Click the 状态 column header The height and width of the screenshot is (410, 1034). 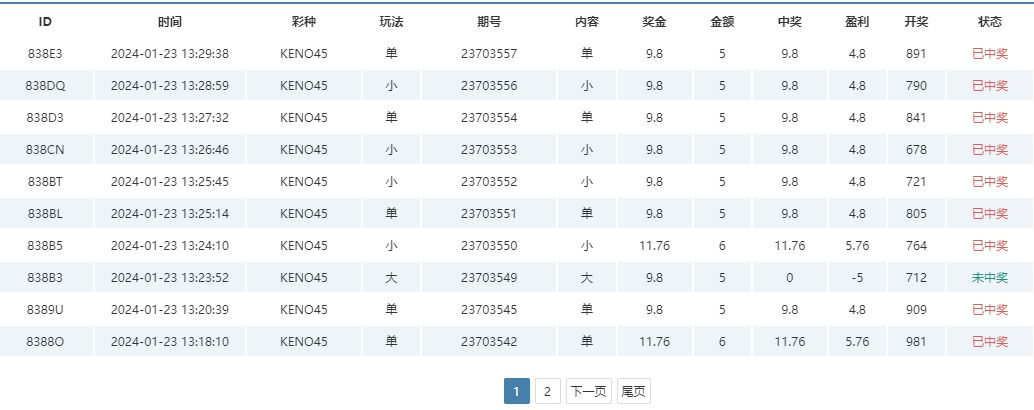pos(990,21)
